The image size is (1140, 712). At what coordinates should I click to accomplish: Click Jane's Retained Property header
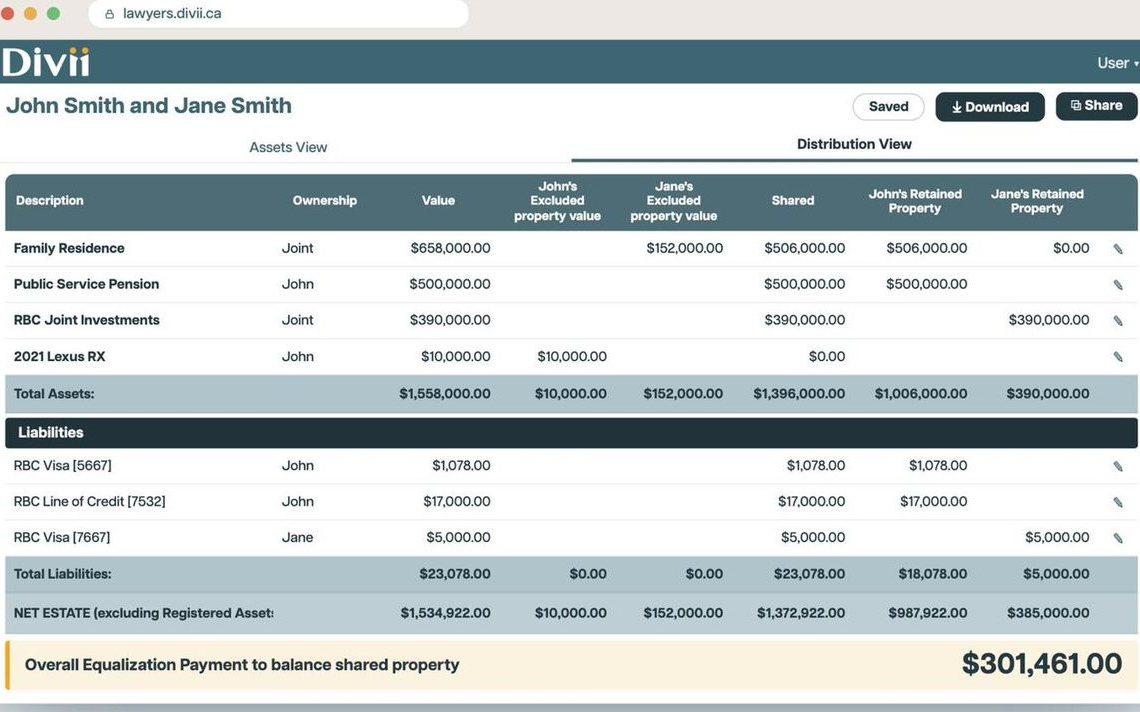1037,201
